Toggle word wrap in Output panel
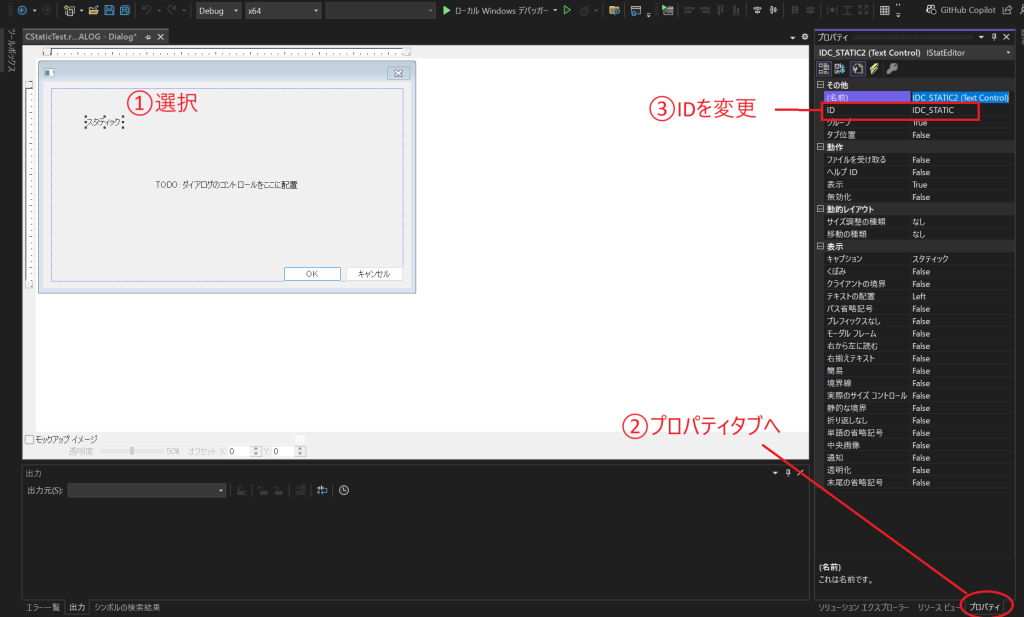The width and height of the screenshot is (1024, 617). click(322, 491)
